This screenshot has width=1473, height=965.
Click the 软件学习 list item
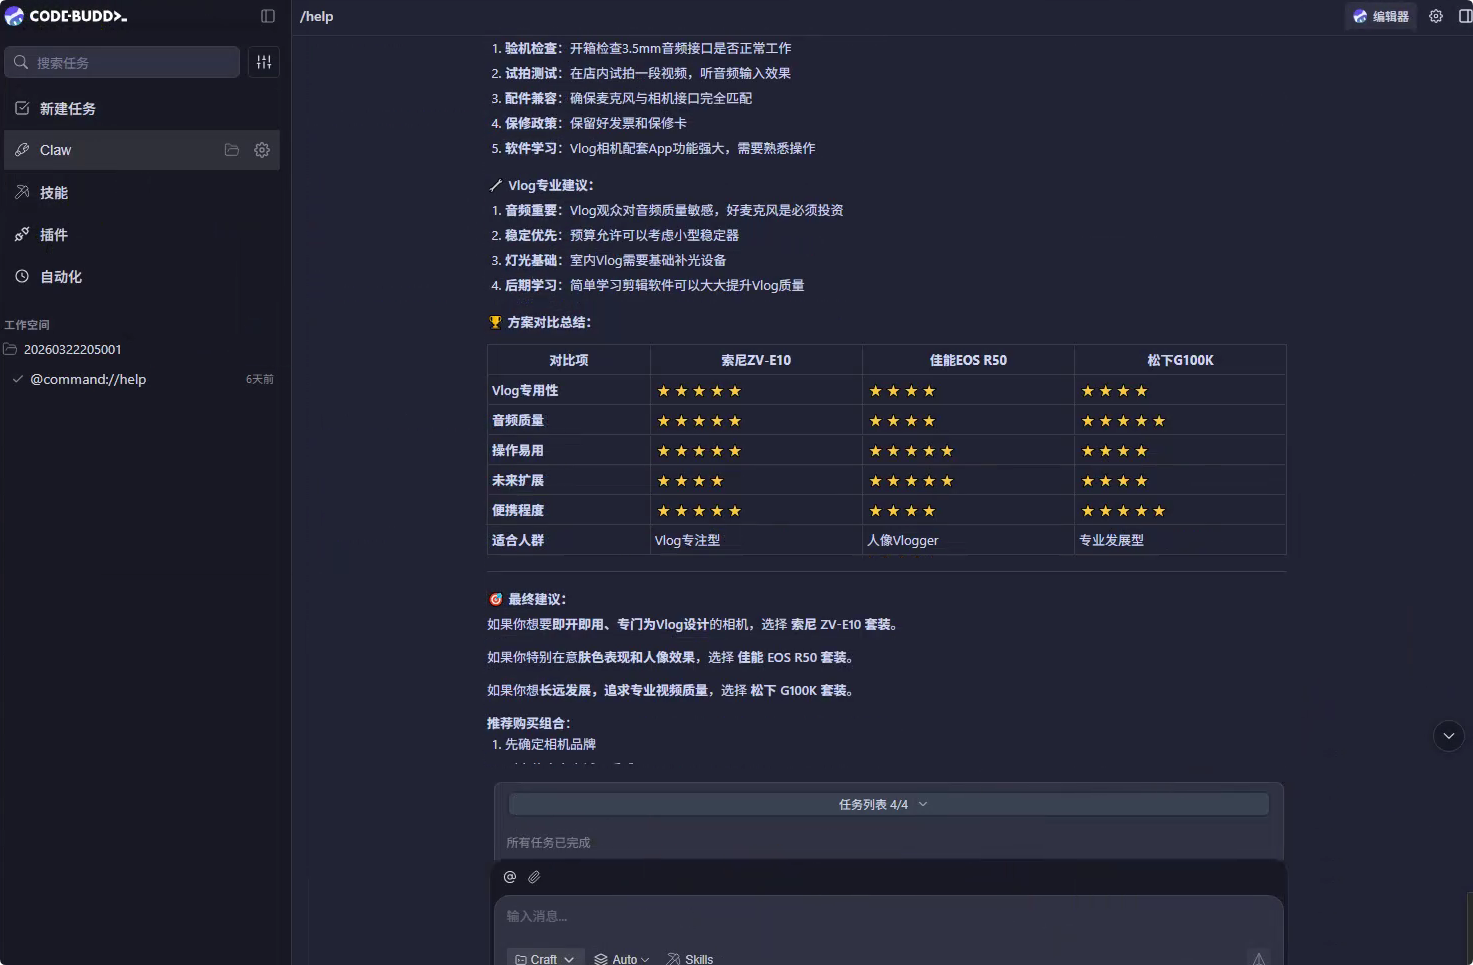[660, 148]
